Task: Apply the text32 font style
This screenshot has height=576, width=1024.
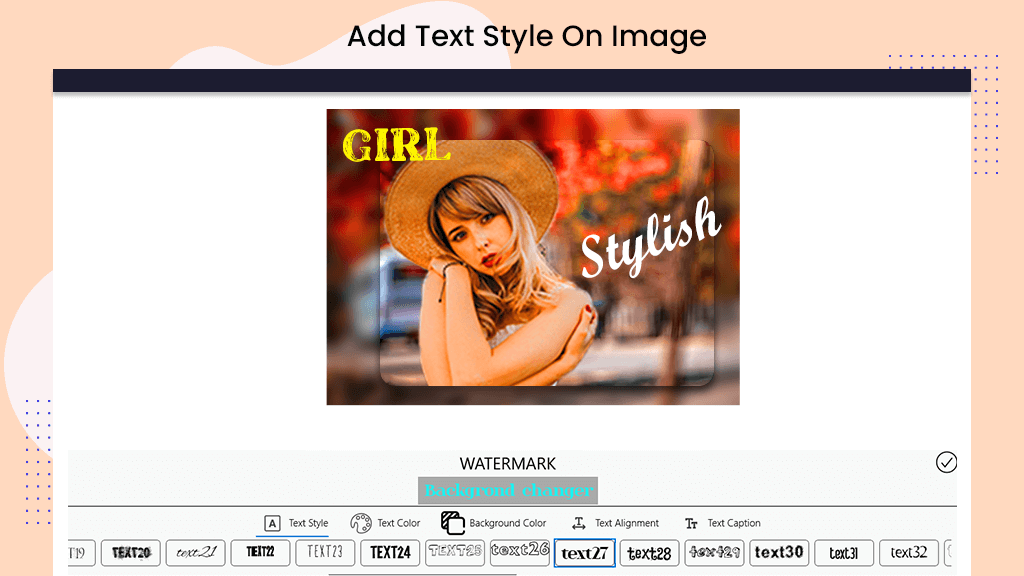Action: point(909,552)
